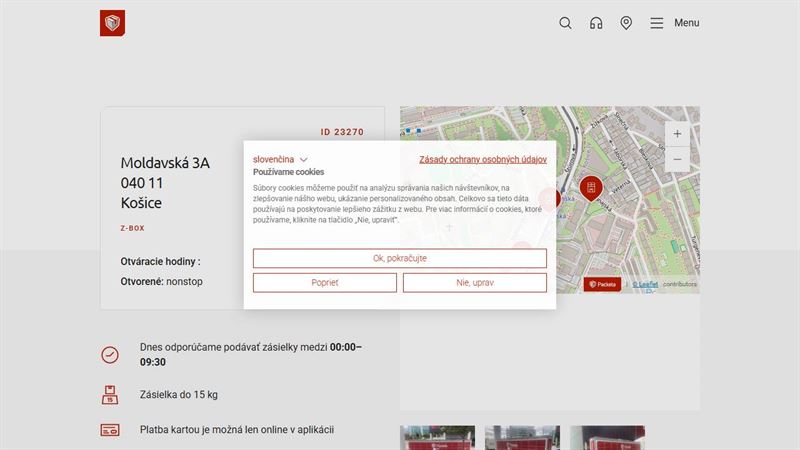Click the ID 23270 label
This screenshot has height=450, width=800.
[x=342, y=132]
